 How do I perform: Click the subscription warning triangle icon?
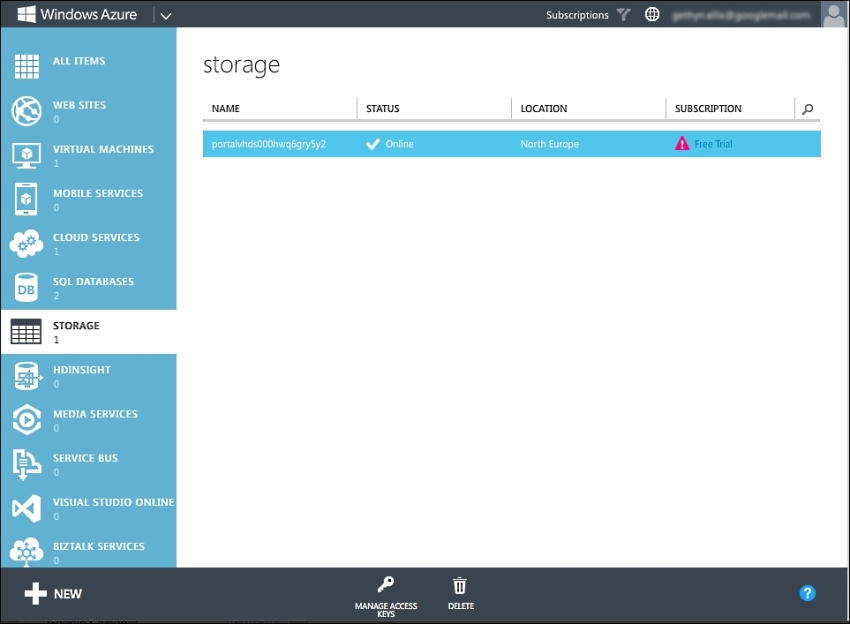click(x=682, y=144)
